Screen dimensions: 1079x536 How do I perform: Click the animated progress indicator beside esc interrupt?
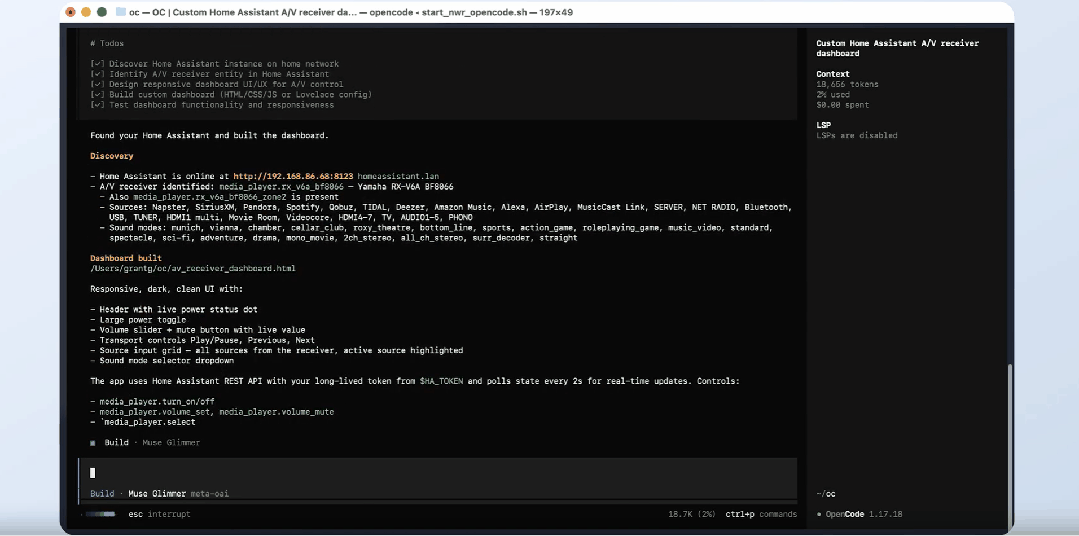(x=99, y=514)
